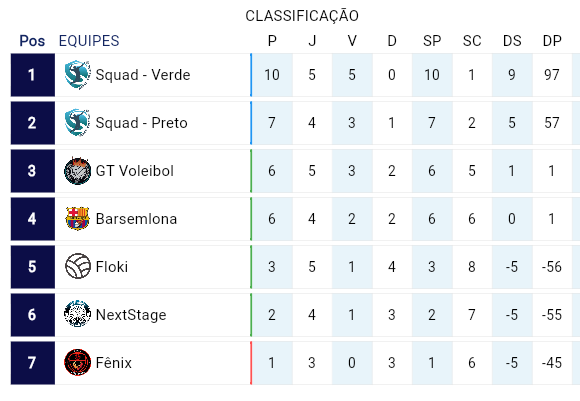Click the Floki volleyball icon

pos(78,266)
